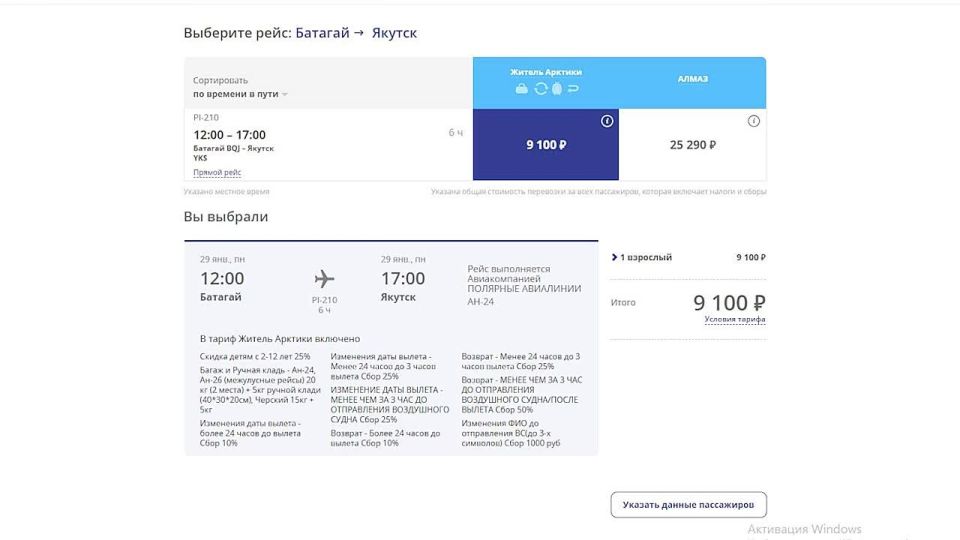Screen dimensions: 960x540
Task: Expand the 1 взрослый price breakdown
Action: click(641, 257)
